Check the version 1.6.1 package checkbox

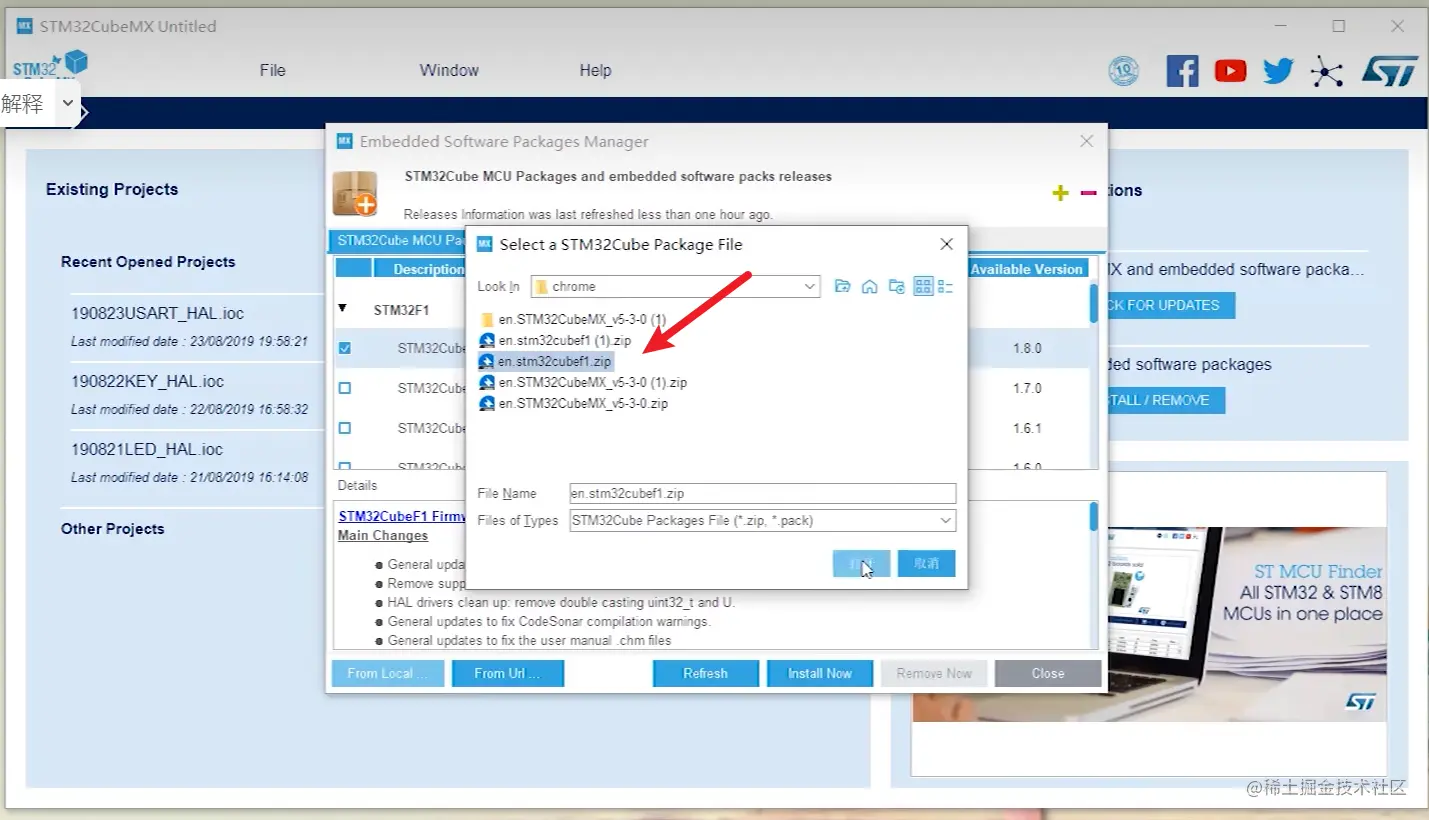coord(345,428)
